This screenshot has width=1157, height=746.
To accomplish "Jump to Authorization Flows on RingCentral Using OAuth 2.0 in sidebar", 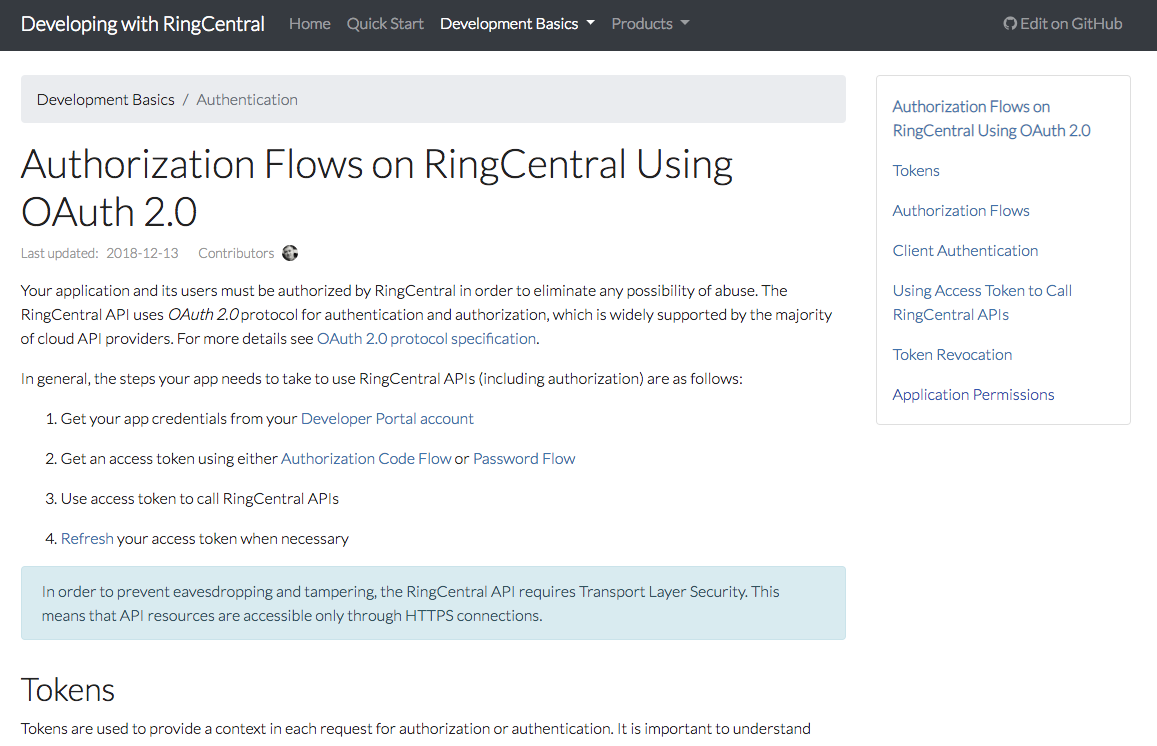I will click(991, 118).
